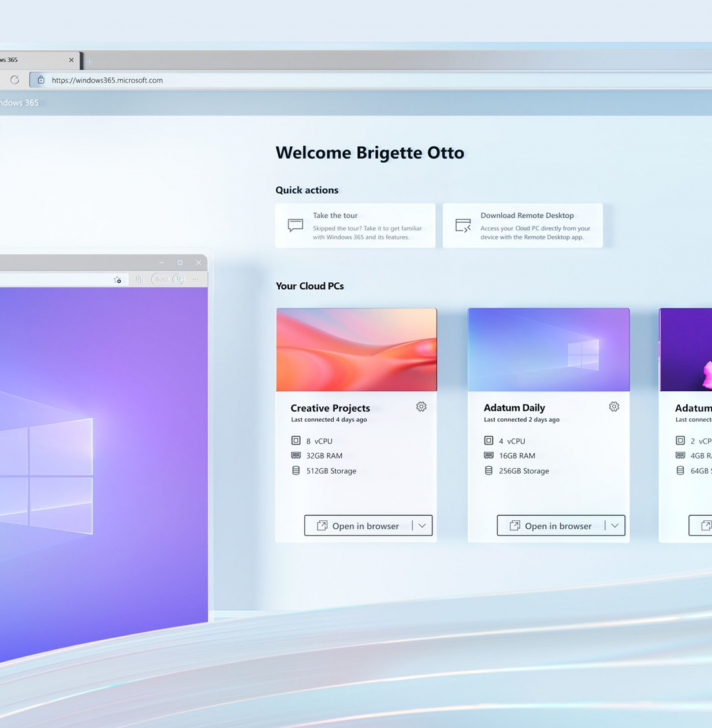
Task: Click the chat bubble tour icon
Action: 295,226
